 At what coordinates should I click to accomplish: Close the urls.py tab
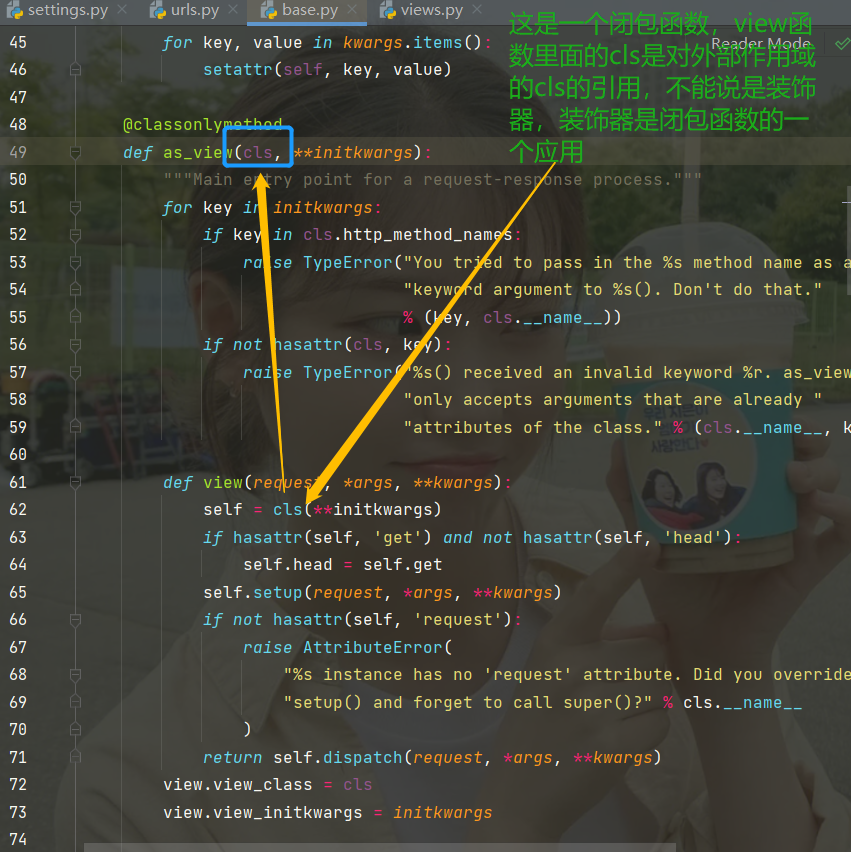233,9
